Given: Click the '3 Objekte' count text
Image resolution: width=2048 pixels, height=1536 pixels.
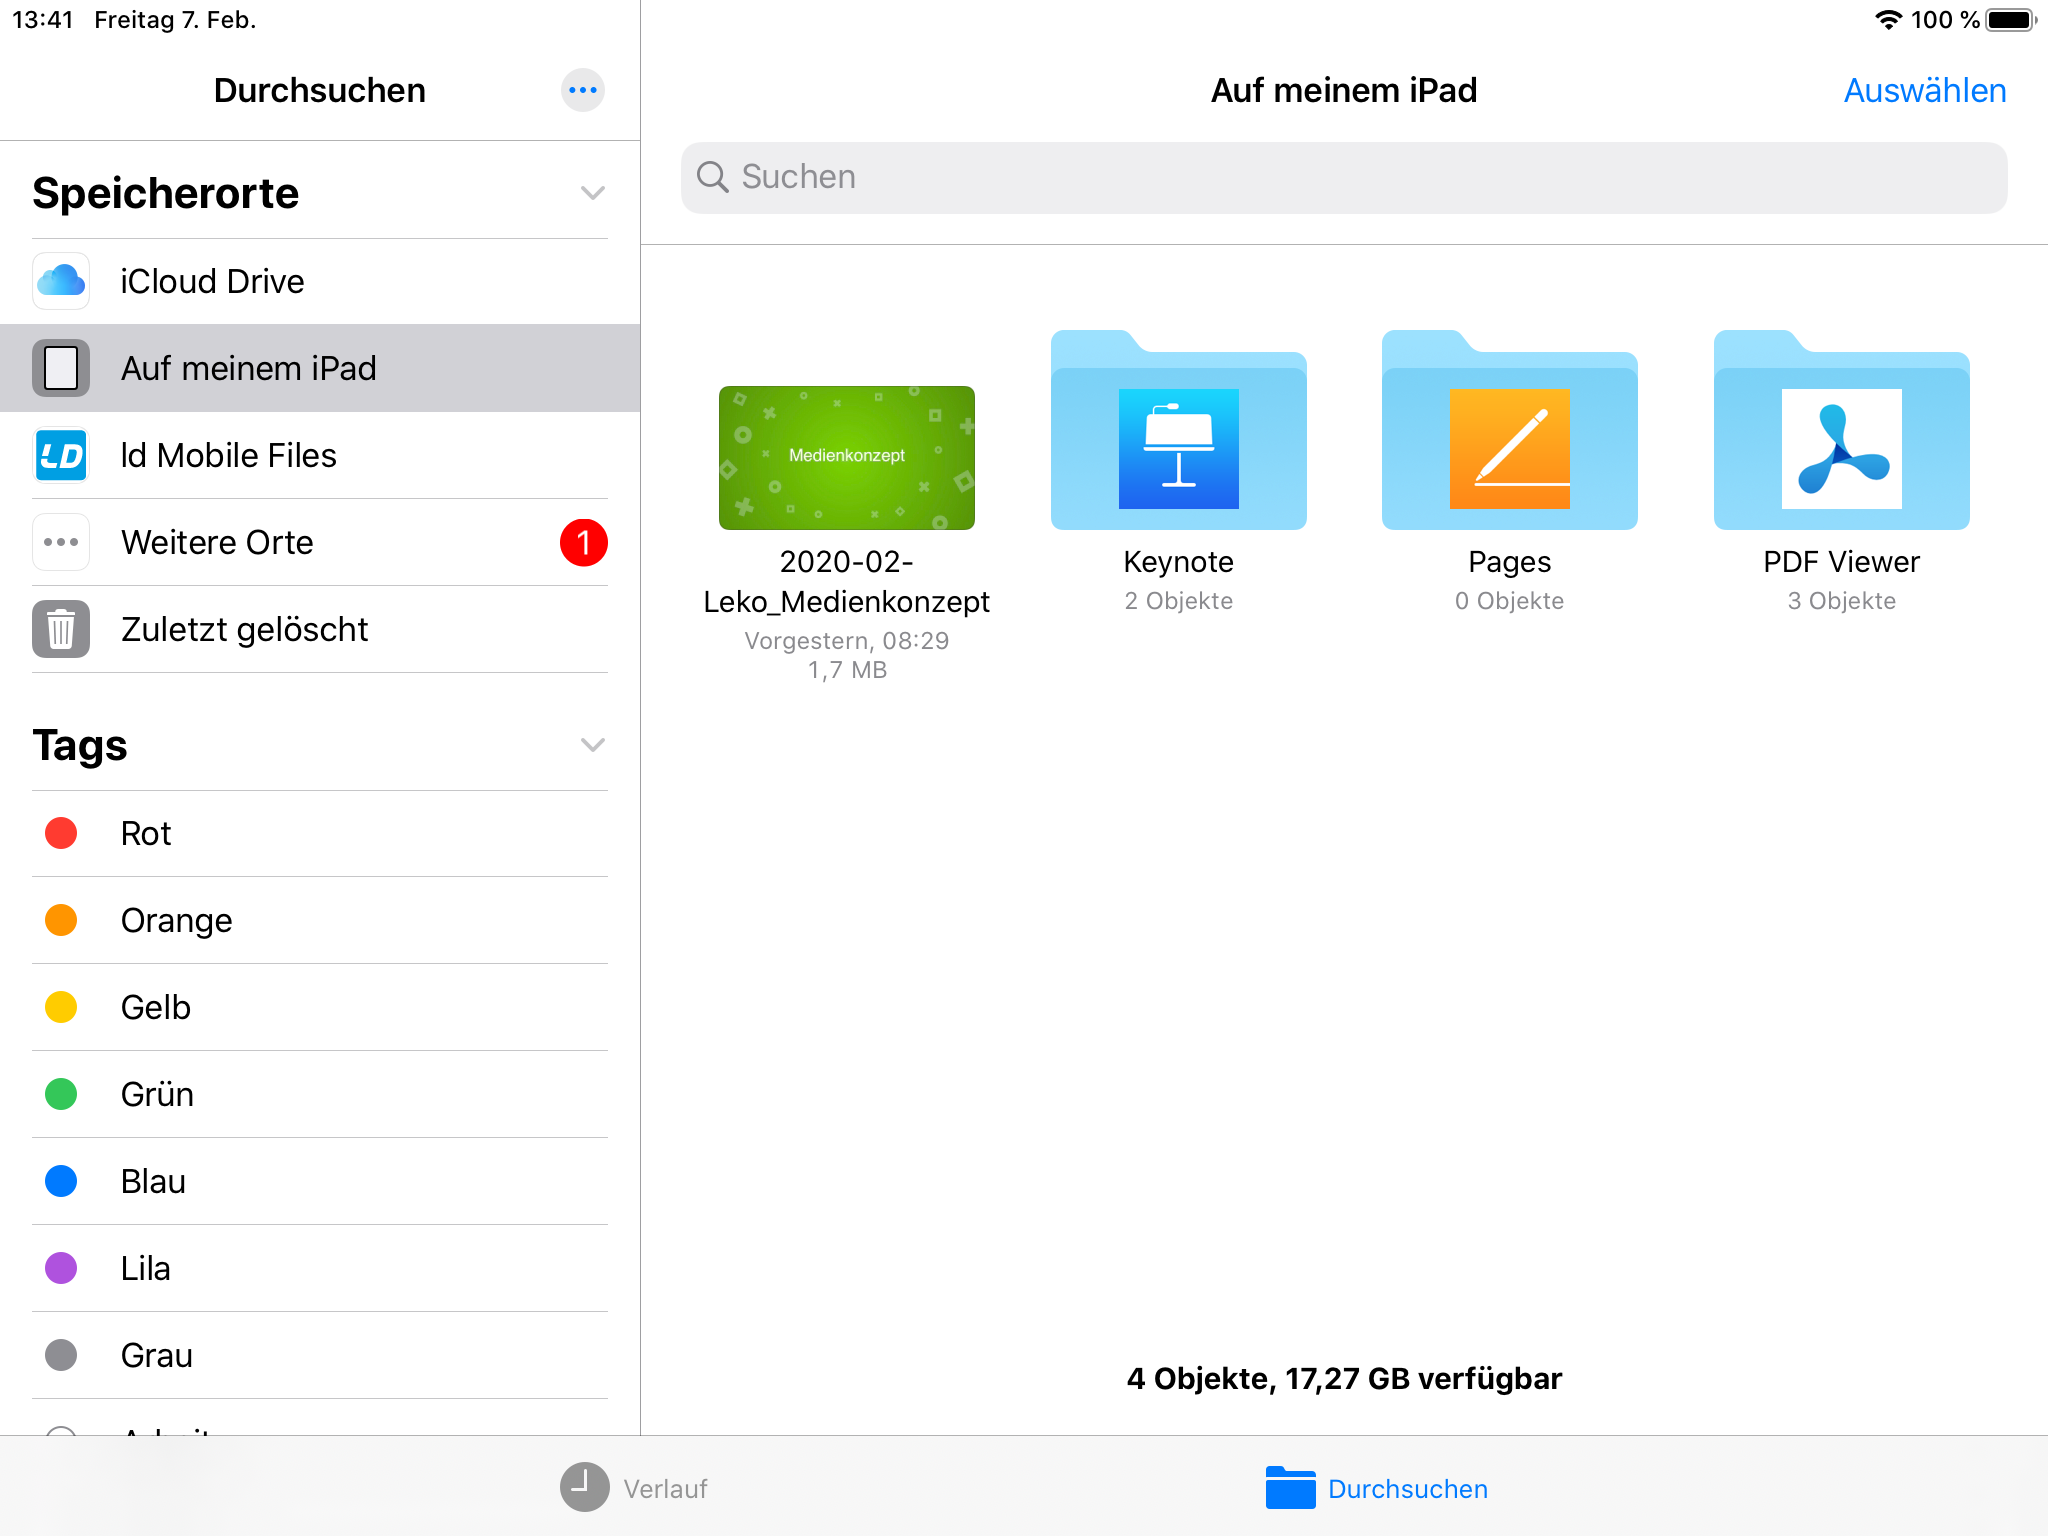Looking at the screenshot, I should click(1841, 601).
